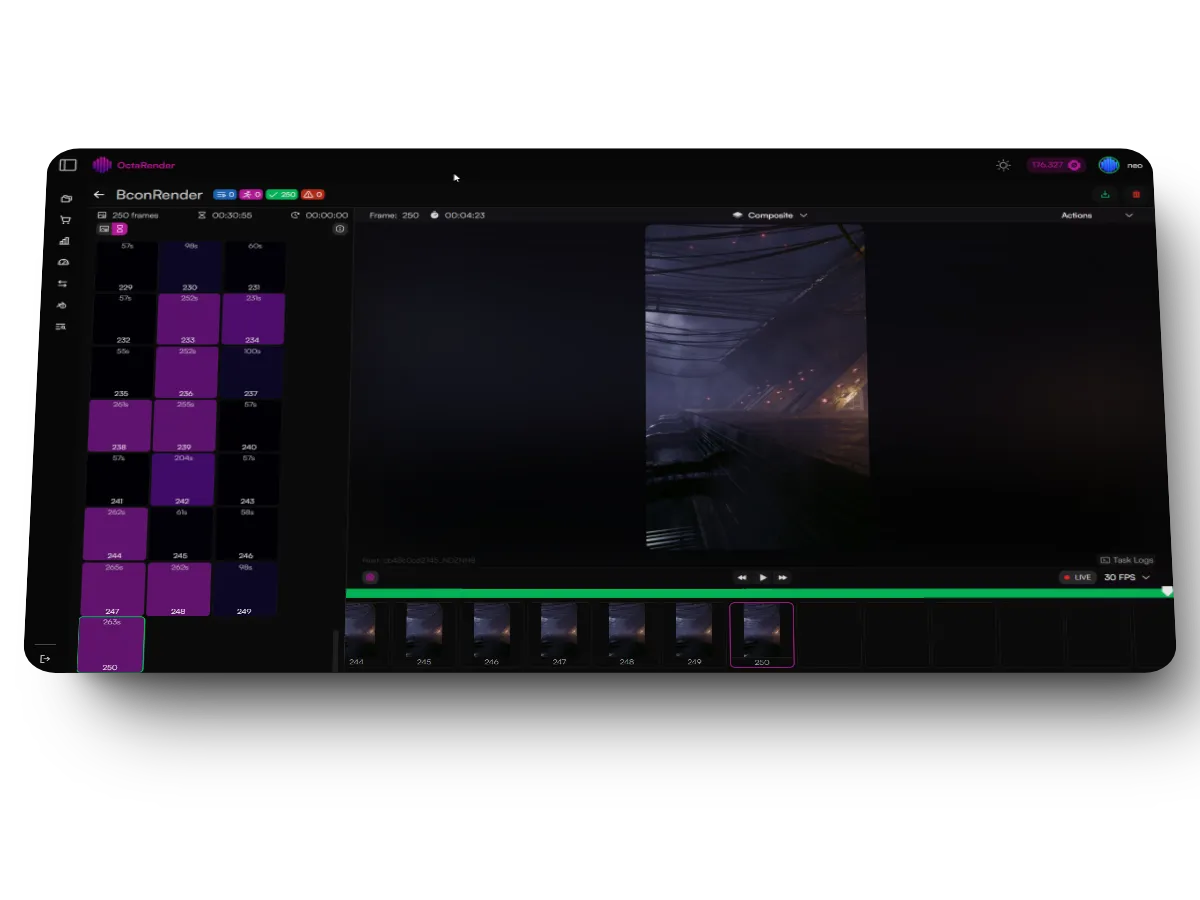1200x900 pixels.
Task: Delete the job with the red trash icon
Action: tap(1136, 195)
